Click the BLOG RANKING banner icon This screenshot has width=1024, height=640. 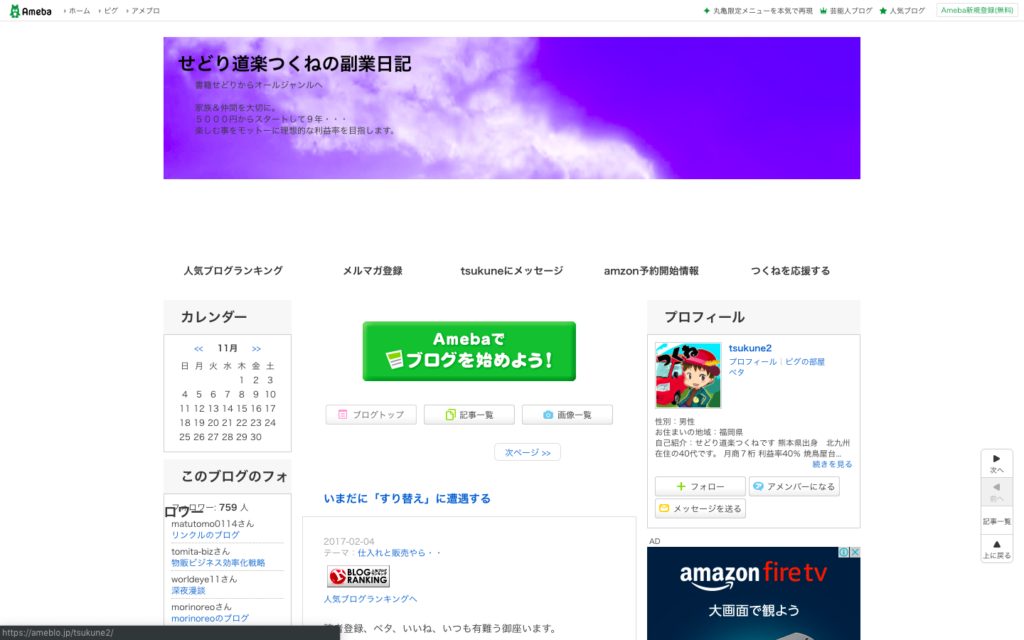coord(358,576)
